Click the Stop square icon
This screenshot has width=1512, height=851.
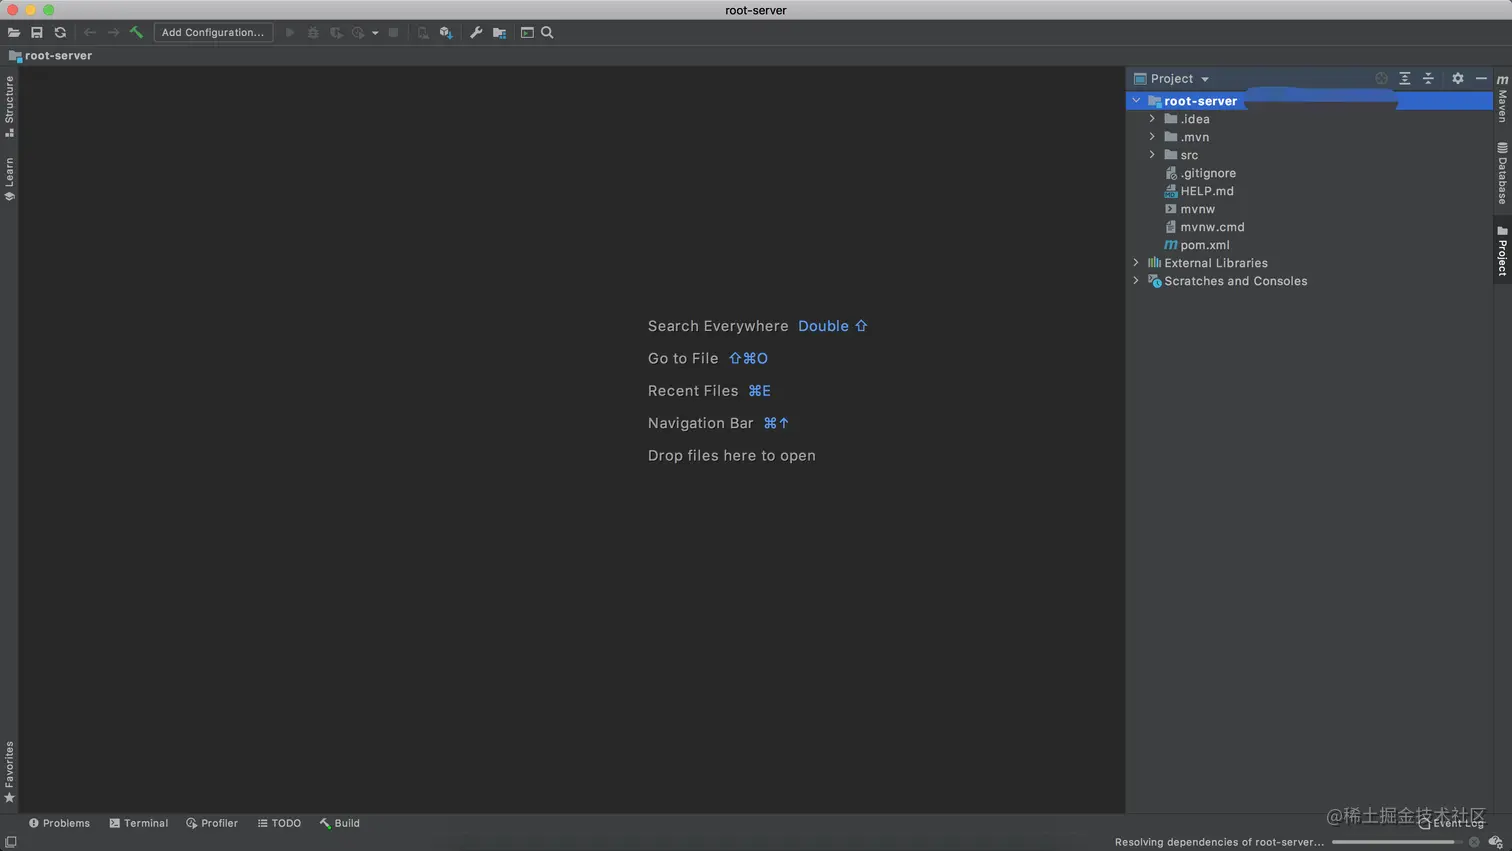pos(394,33)
